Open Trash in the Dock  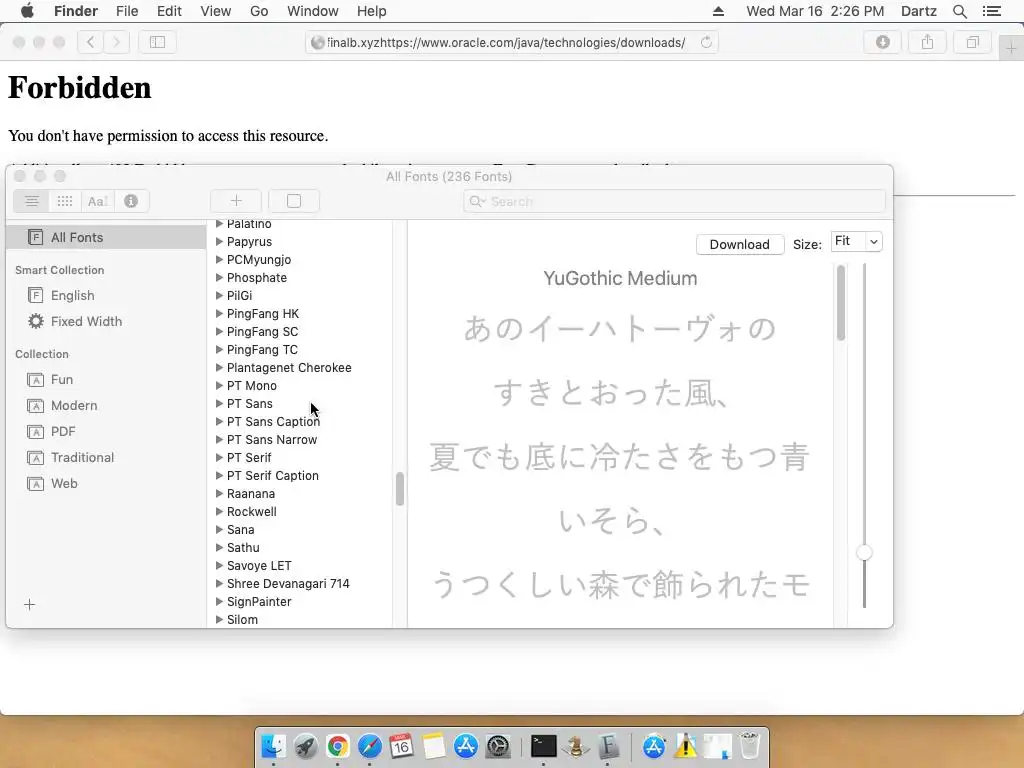750,746
